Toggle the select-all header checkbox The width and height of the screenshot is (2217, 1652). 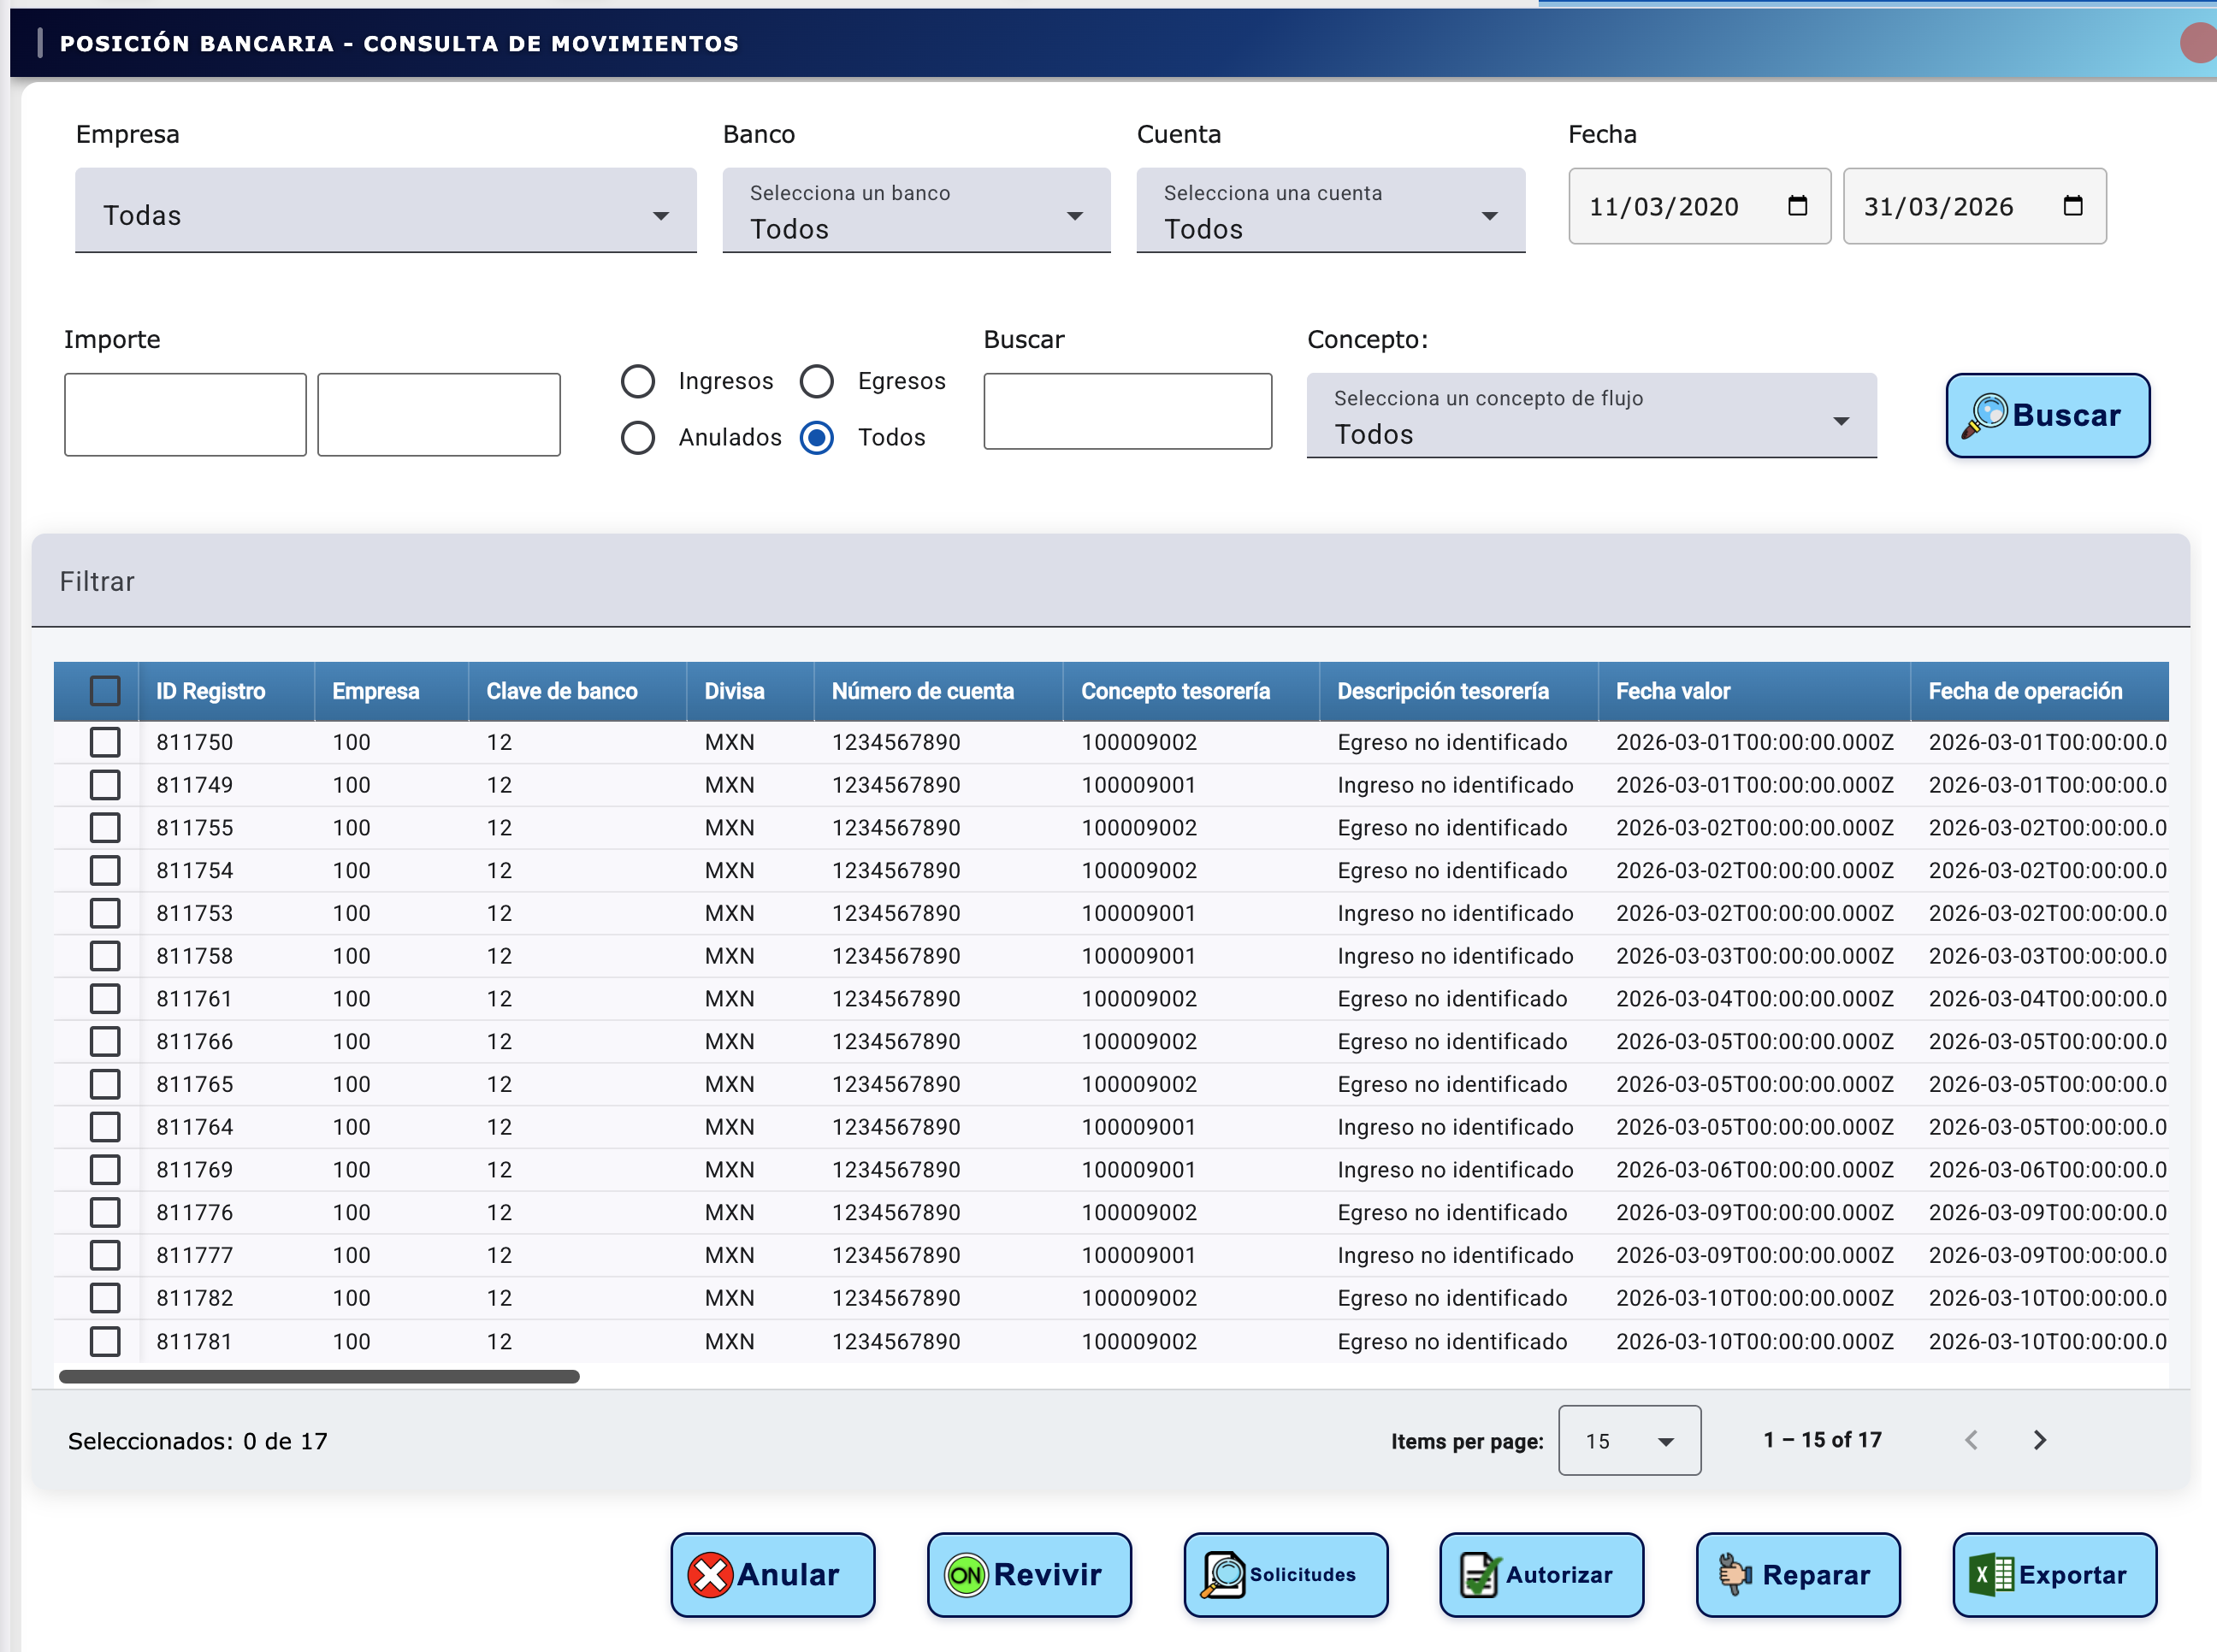pyautogui.click(x=105, y=691)
